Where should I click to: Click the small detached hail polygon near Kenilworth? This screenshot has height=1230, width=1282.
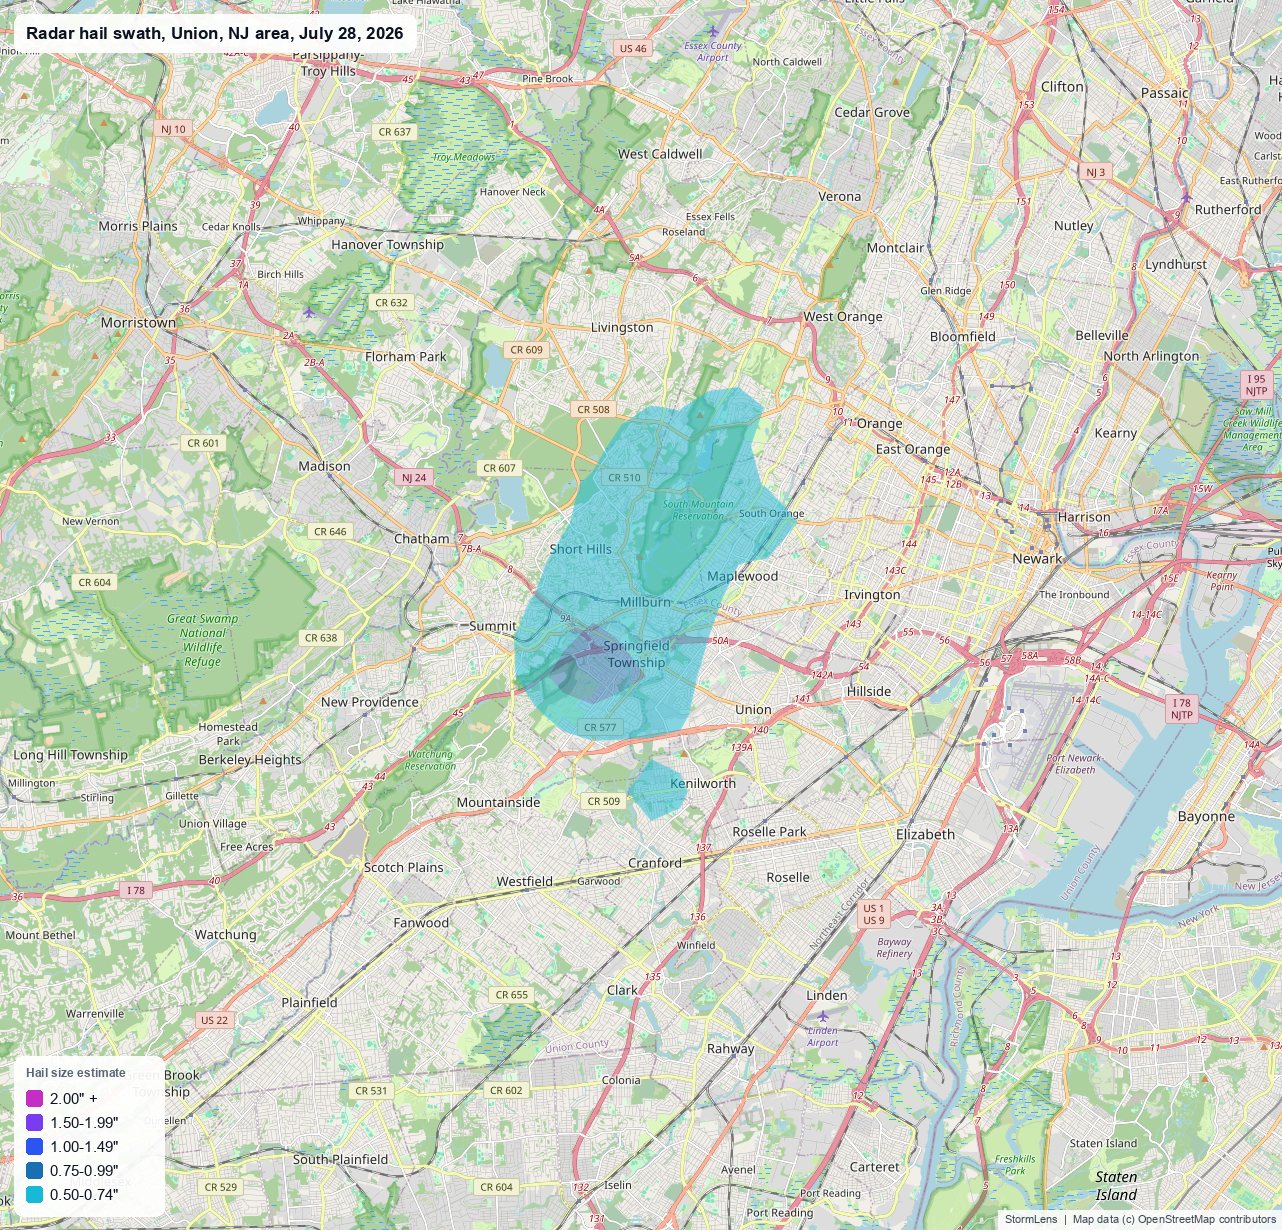pyautogui.click(x=655, y=790)
